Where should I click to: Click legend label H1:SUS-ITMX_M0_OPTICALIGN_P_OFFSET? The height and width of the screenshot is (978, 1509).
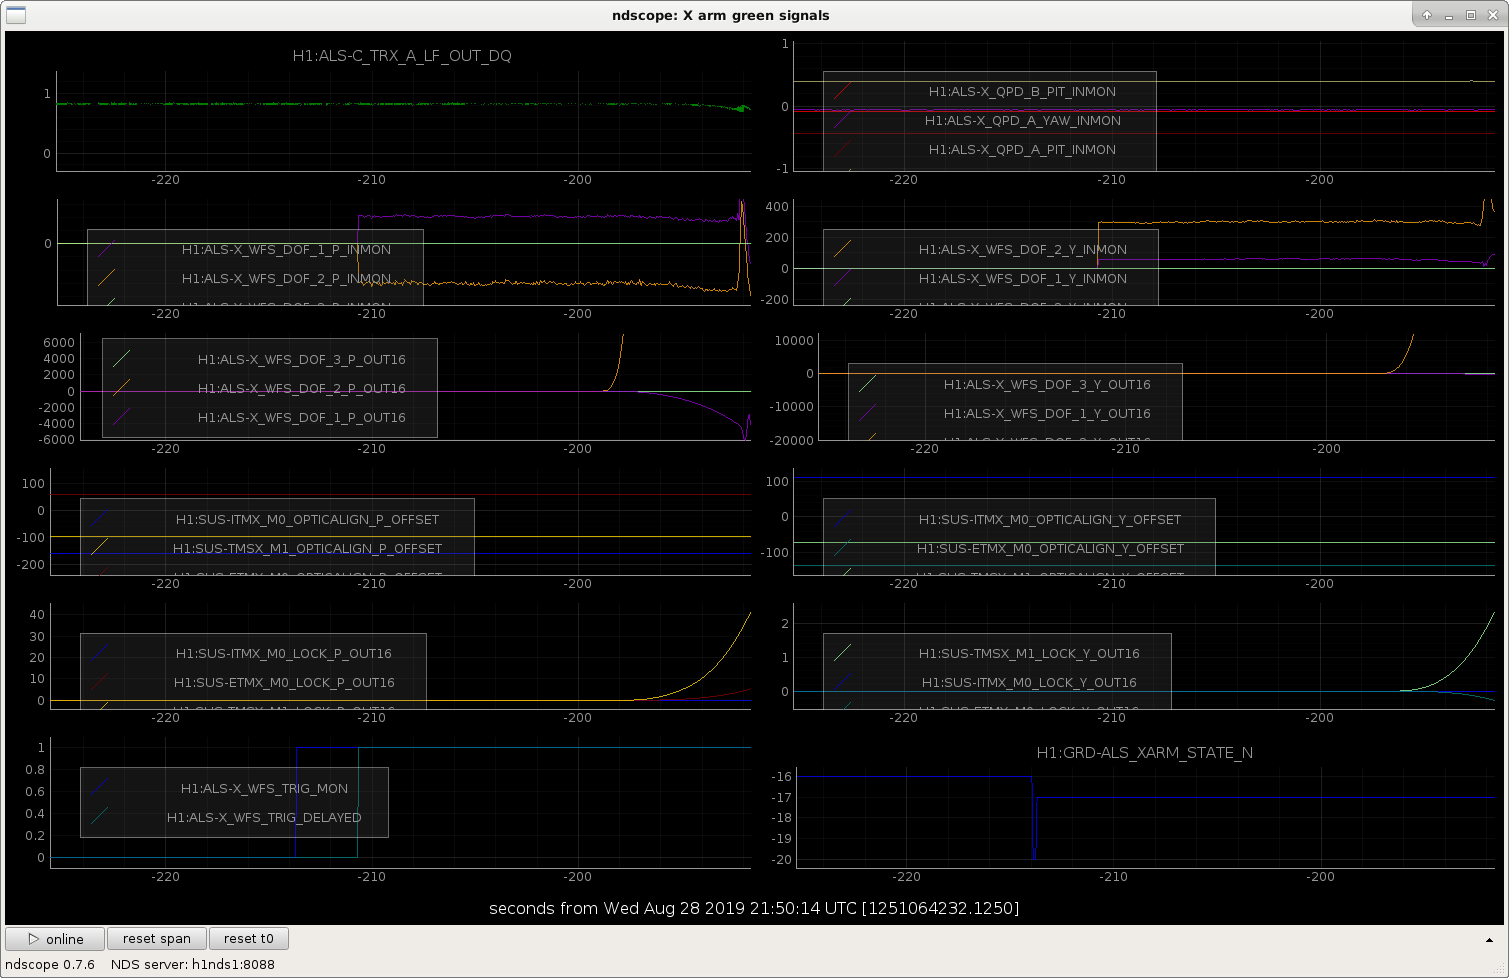(308, 519)
